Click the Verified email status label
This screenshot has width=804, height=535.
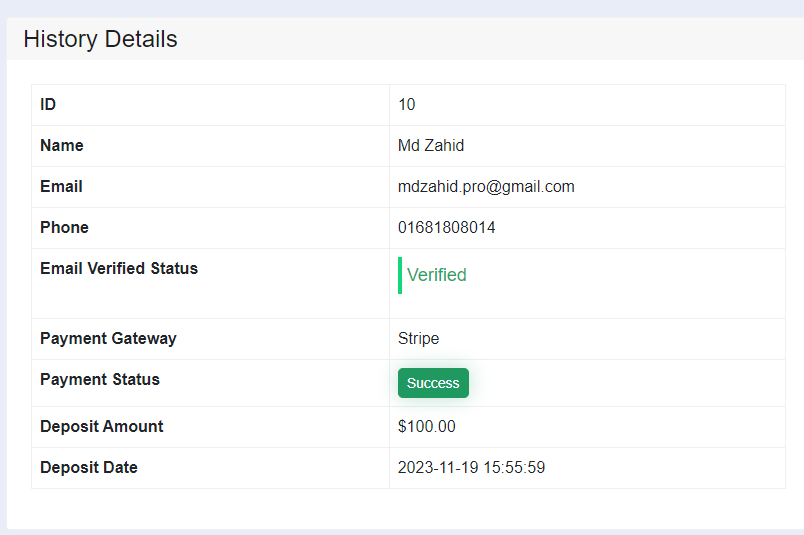(x=436, y=275)
